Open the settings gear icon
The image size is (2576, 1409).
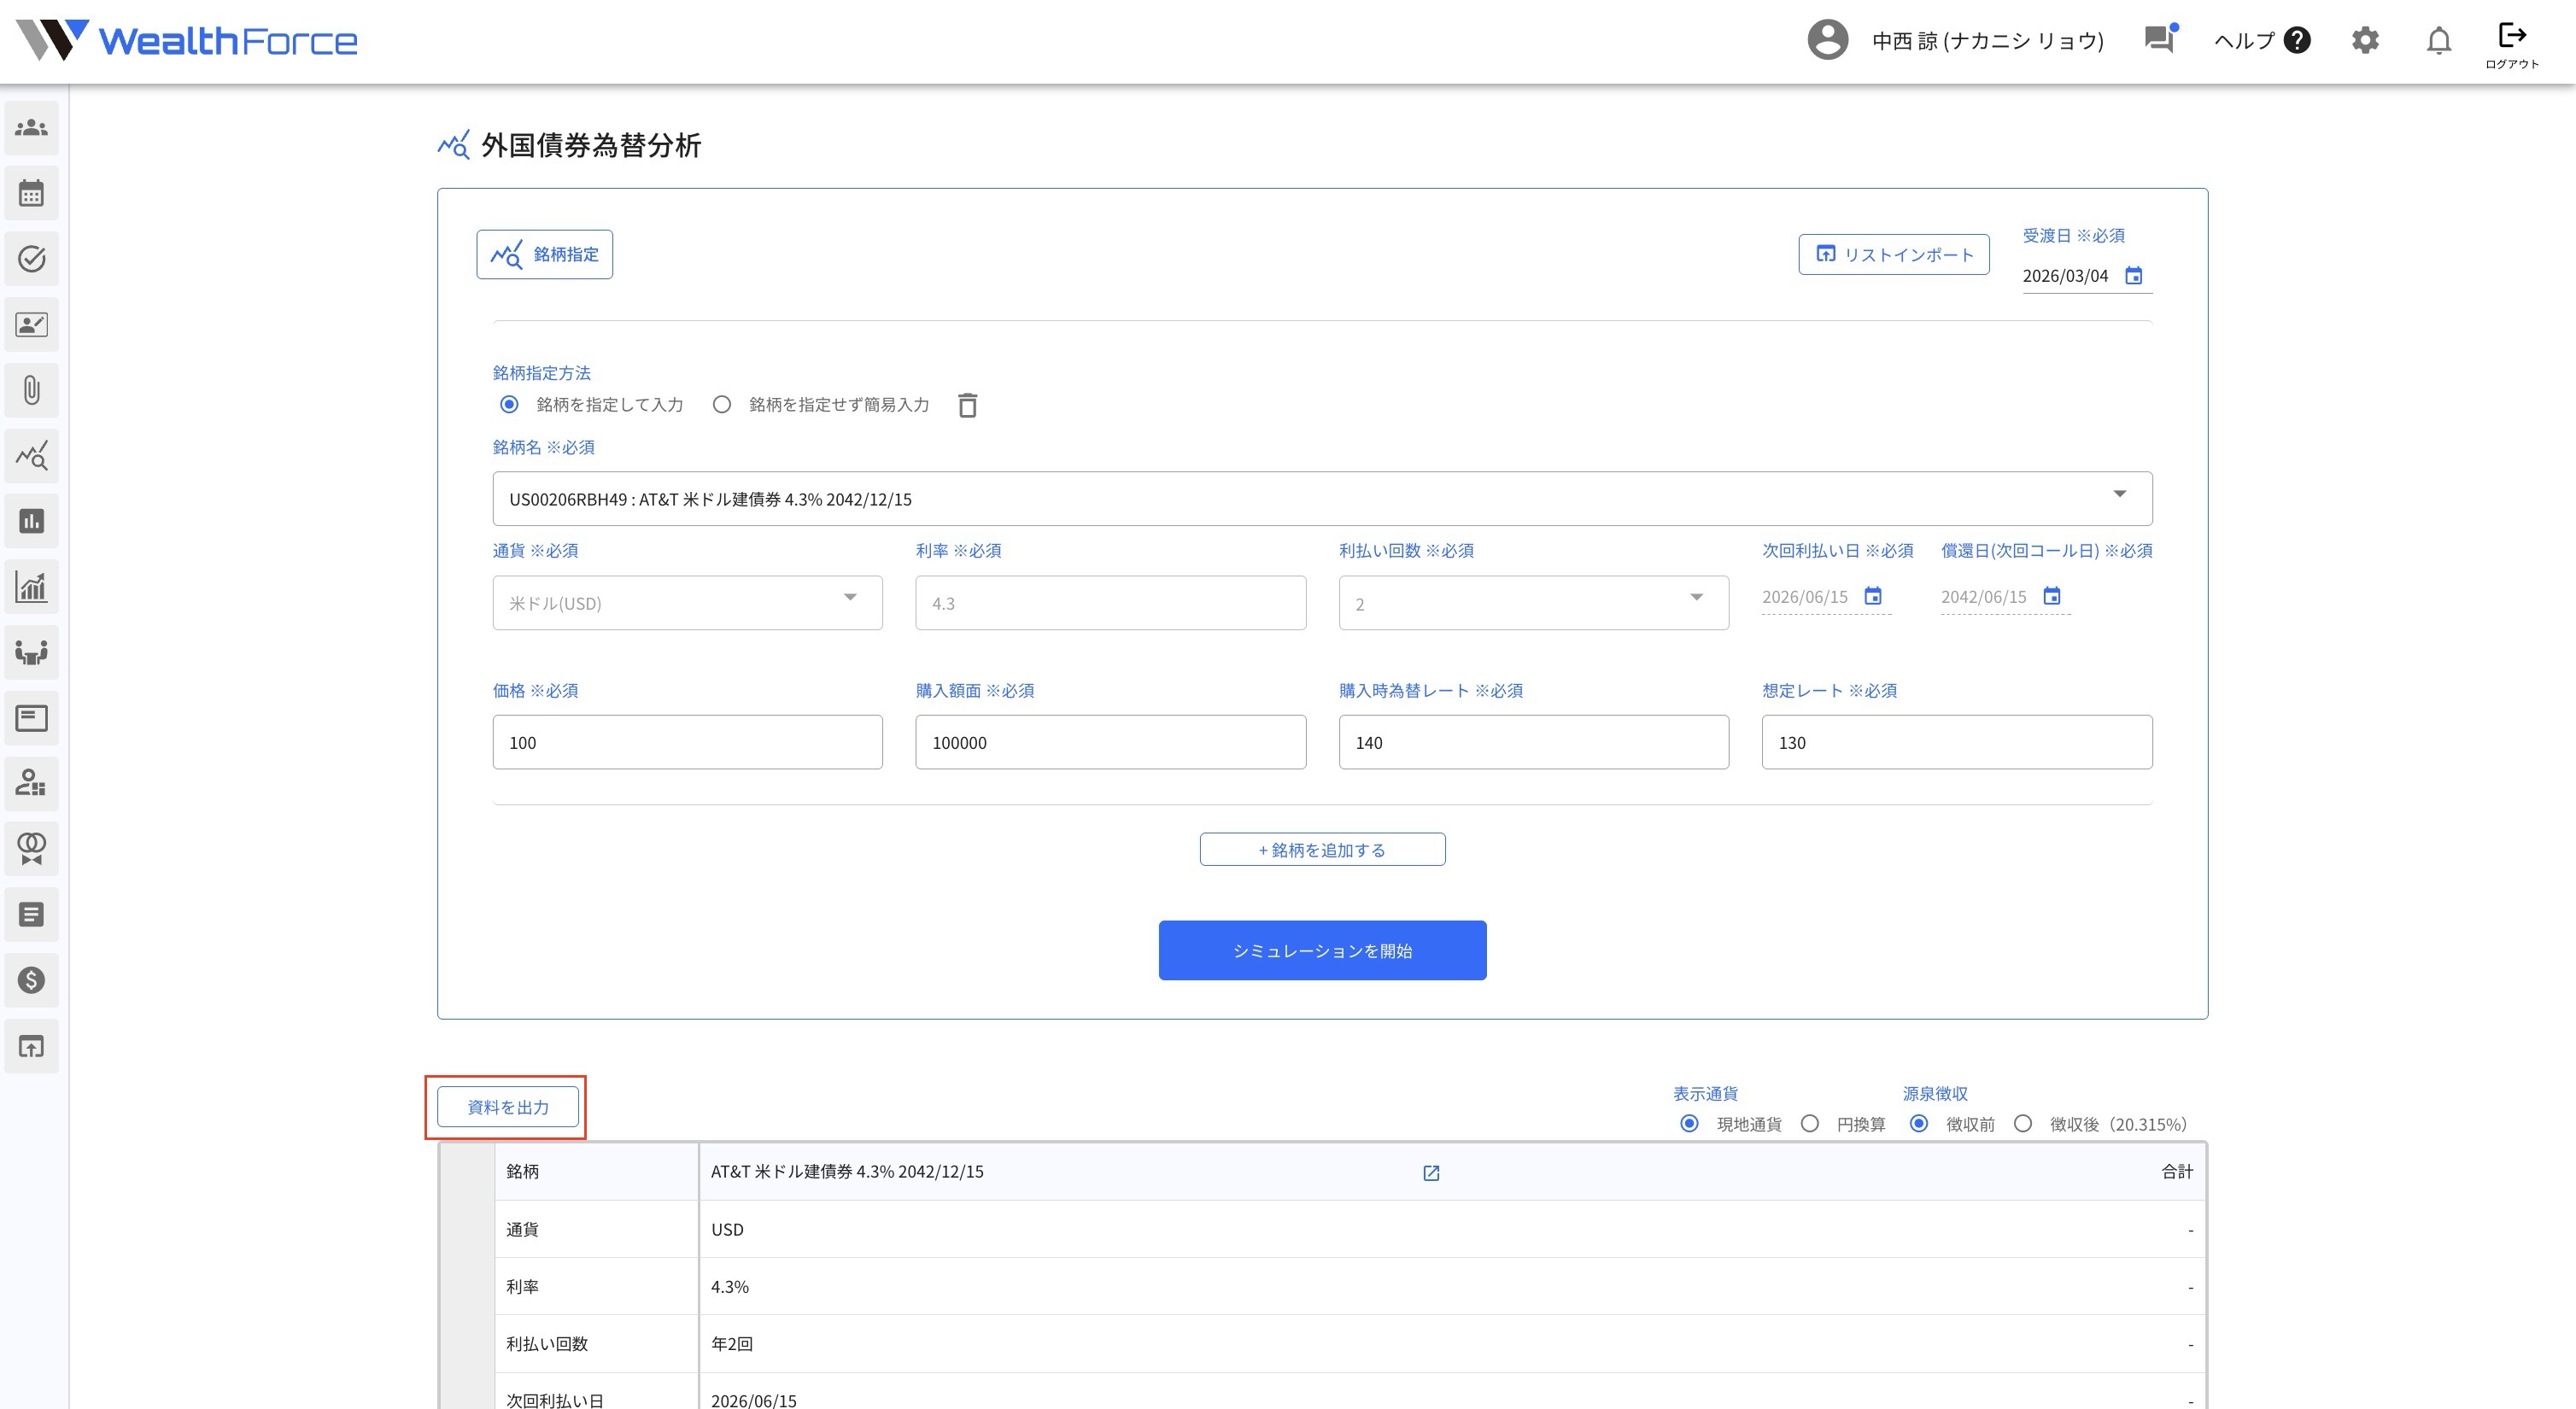coord(2365,41)
